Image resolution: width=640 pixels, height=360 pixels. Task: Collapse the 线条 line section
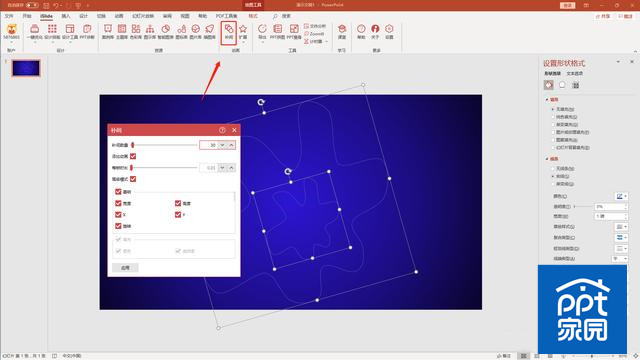547,159
